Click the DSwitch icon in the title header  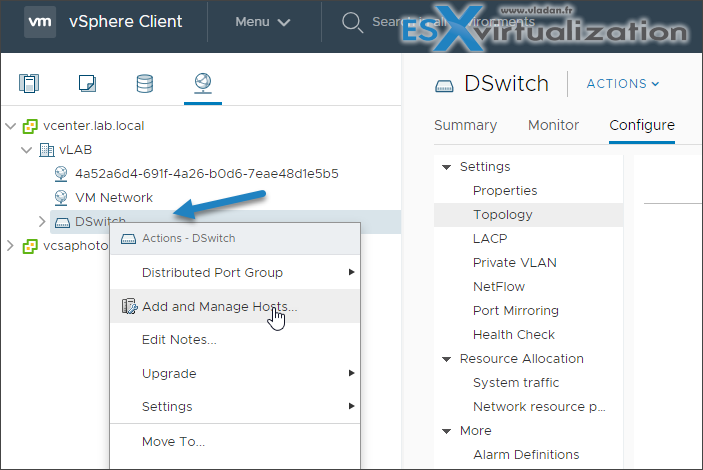tap(444, 85)
